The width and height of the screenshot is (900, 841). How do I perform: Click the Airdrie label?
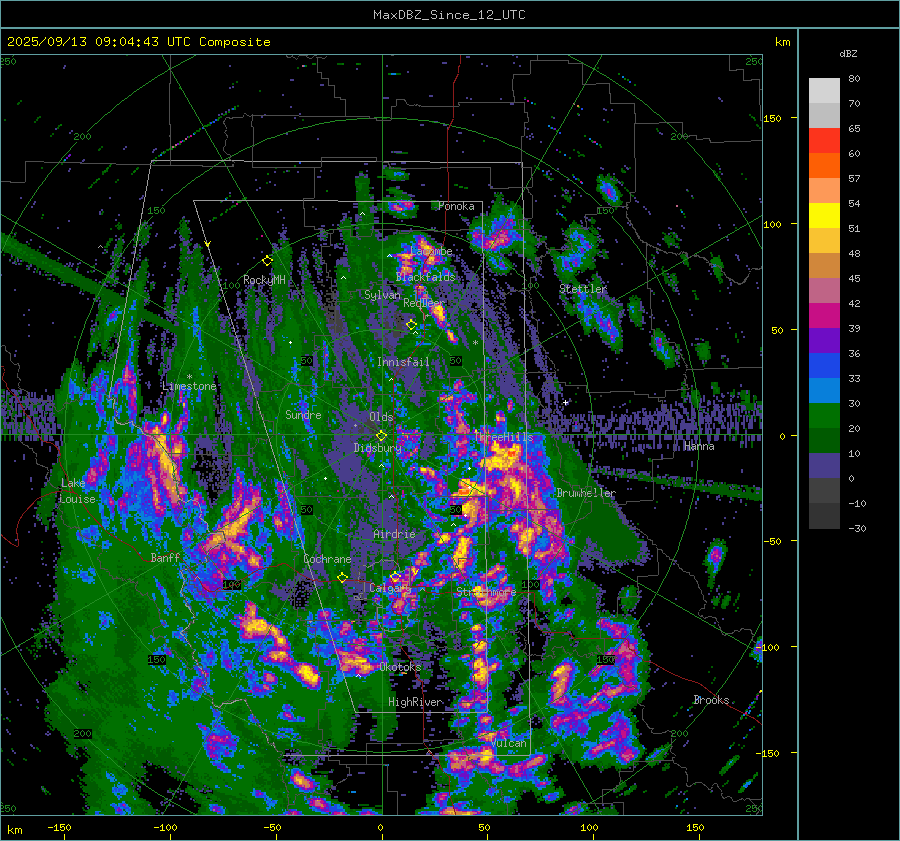coord(394,534)
